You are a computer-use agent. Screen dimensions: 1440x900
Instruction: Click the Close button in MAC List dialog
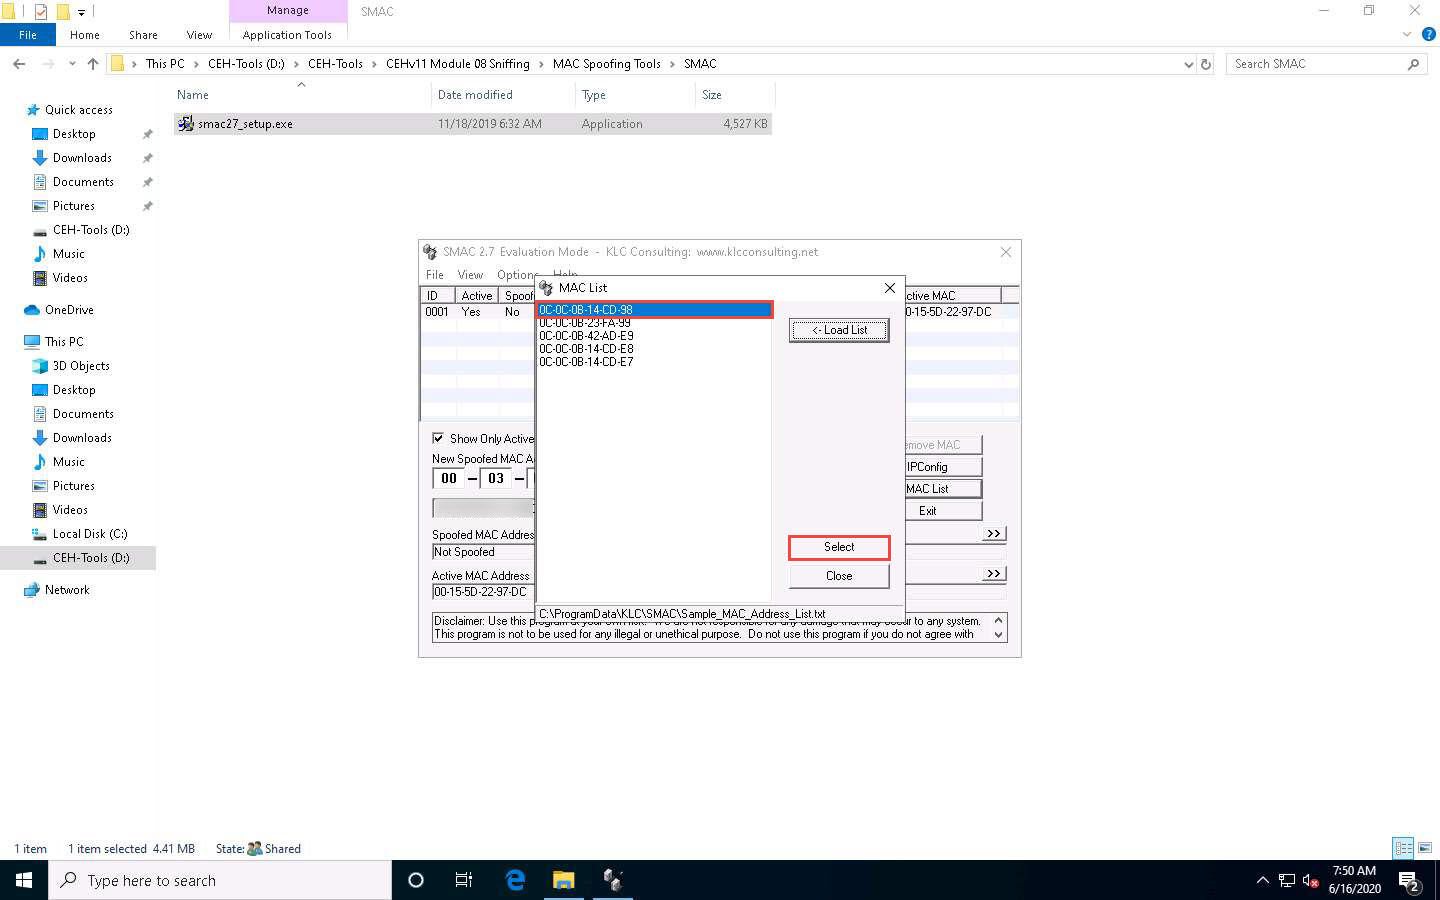[x=839, y=576]
